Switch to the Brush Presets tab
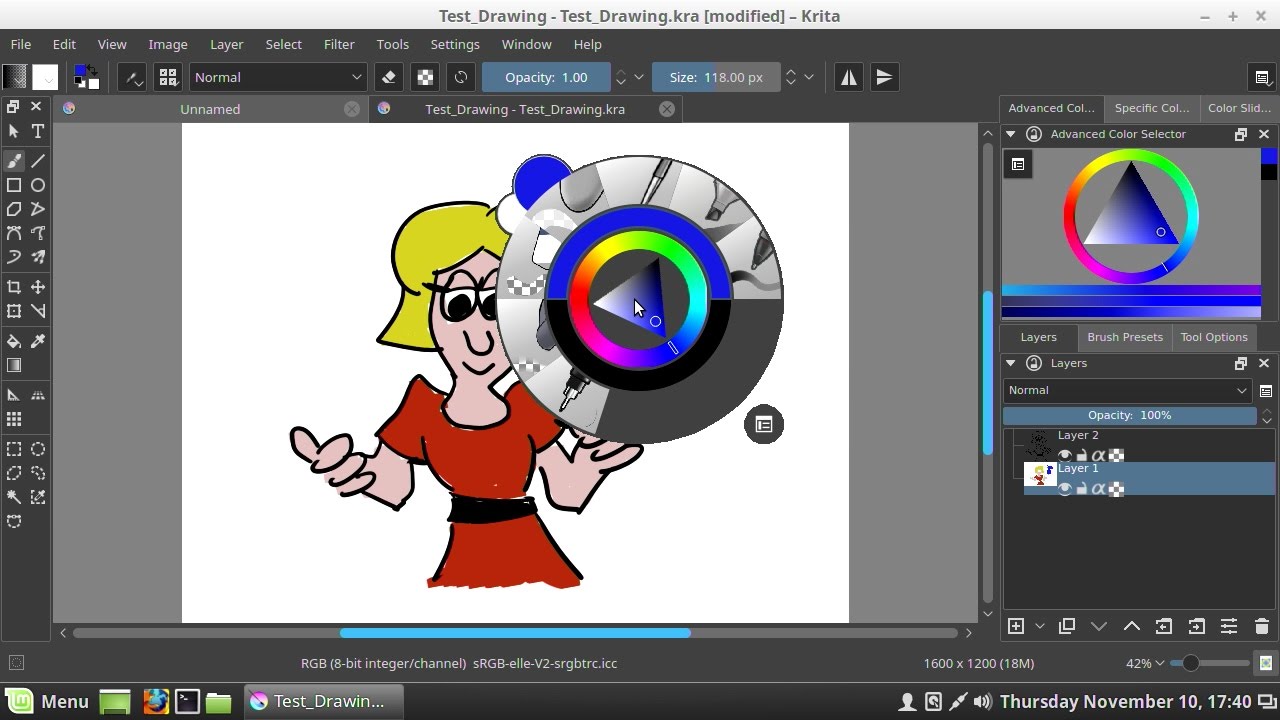Image resolution: width=1280 pixels, height=720 pixels. 1124,337
